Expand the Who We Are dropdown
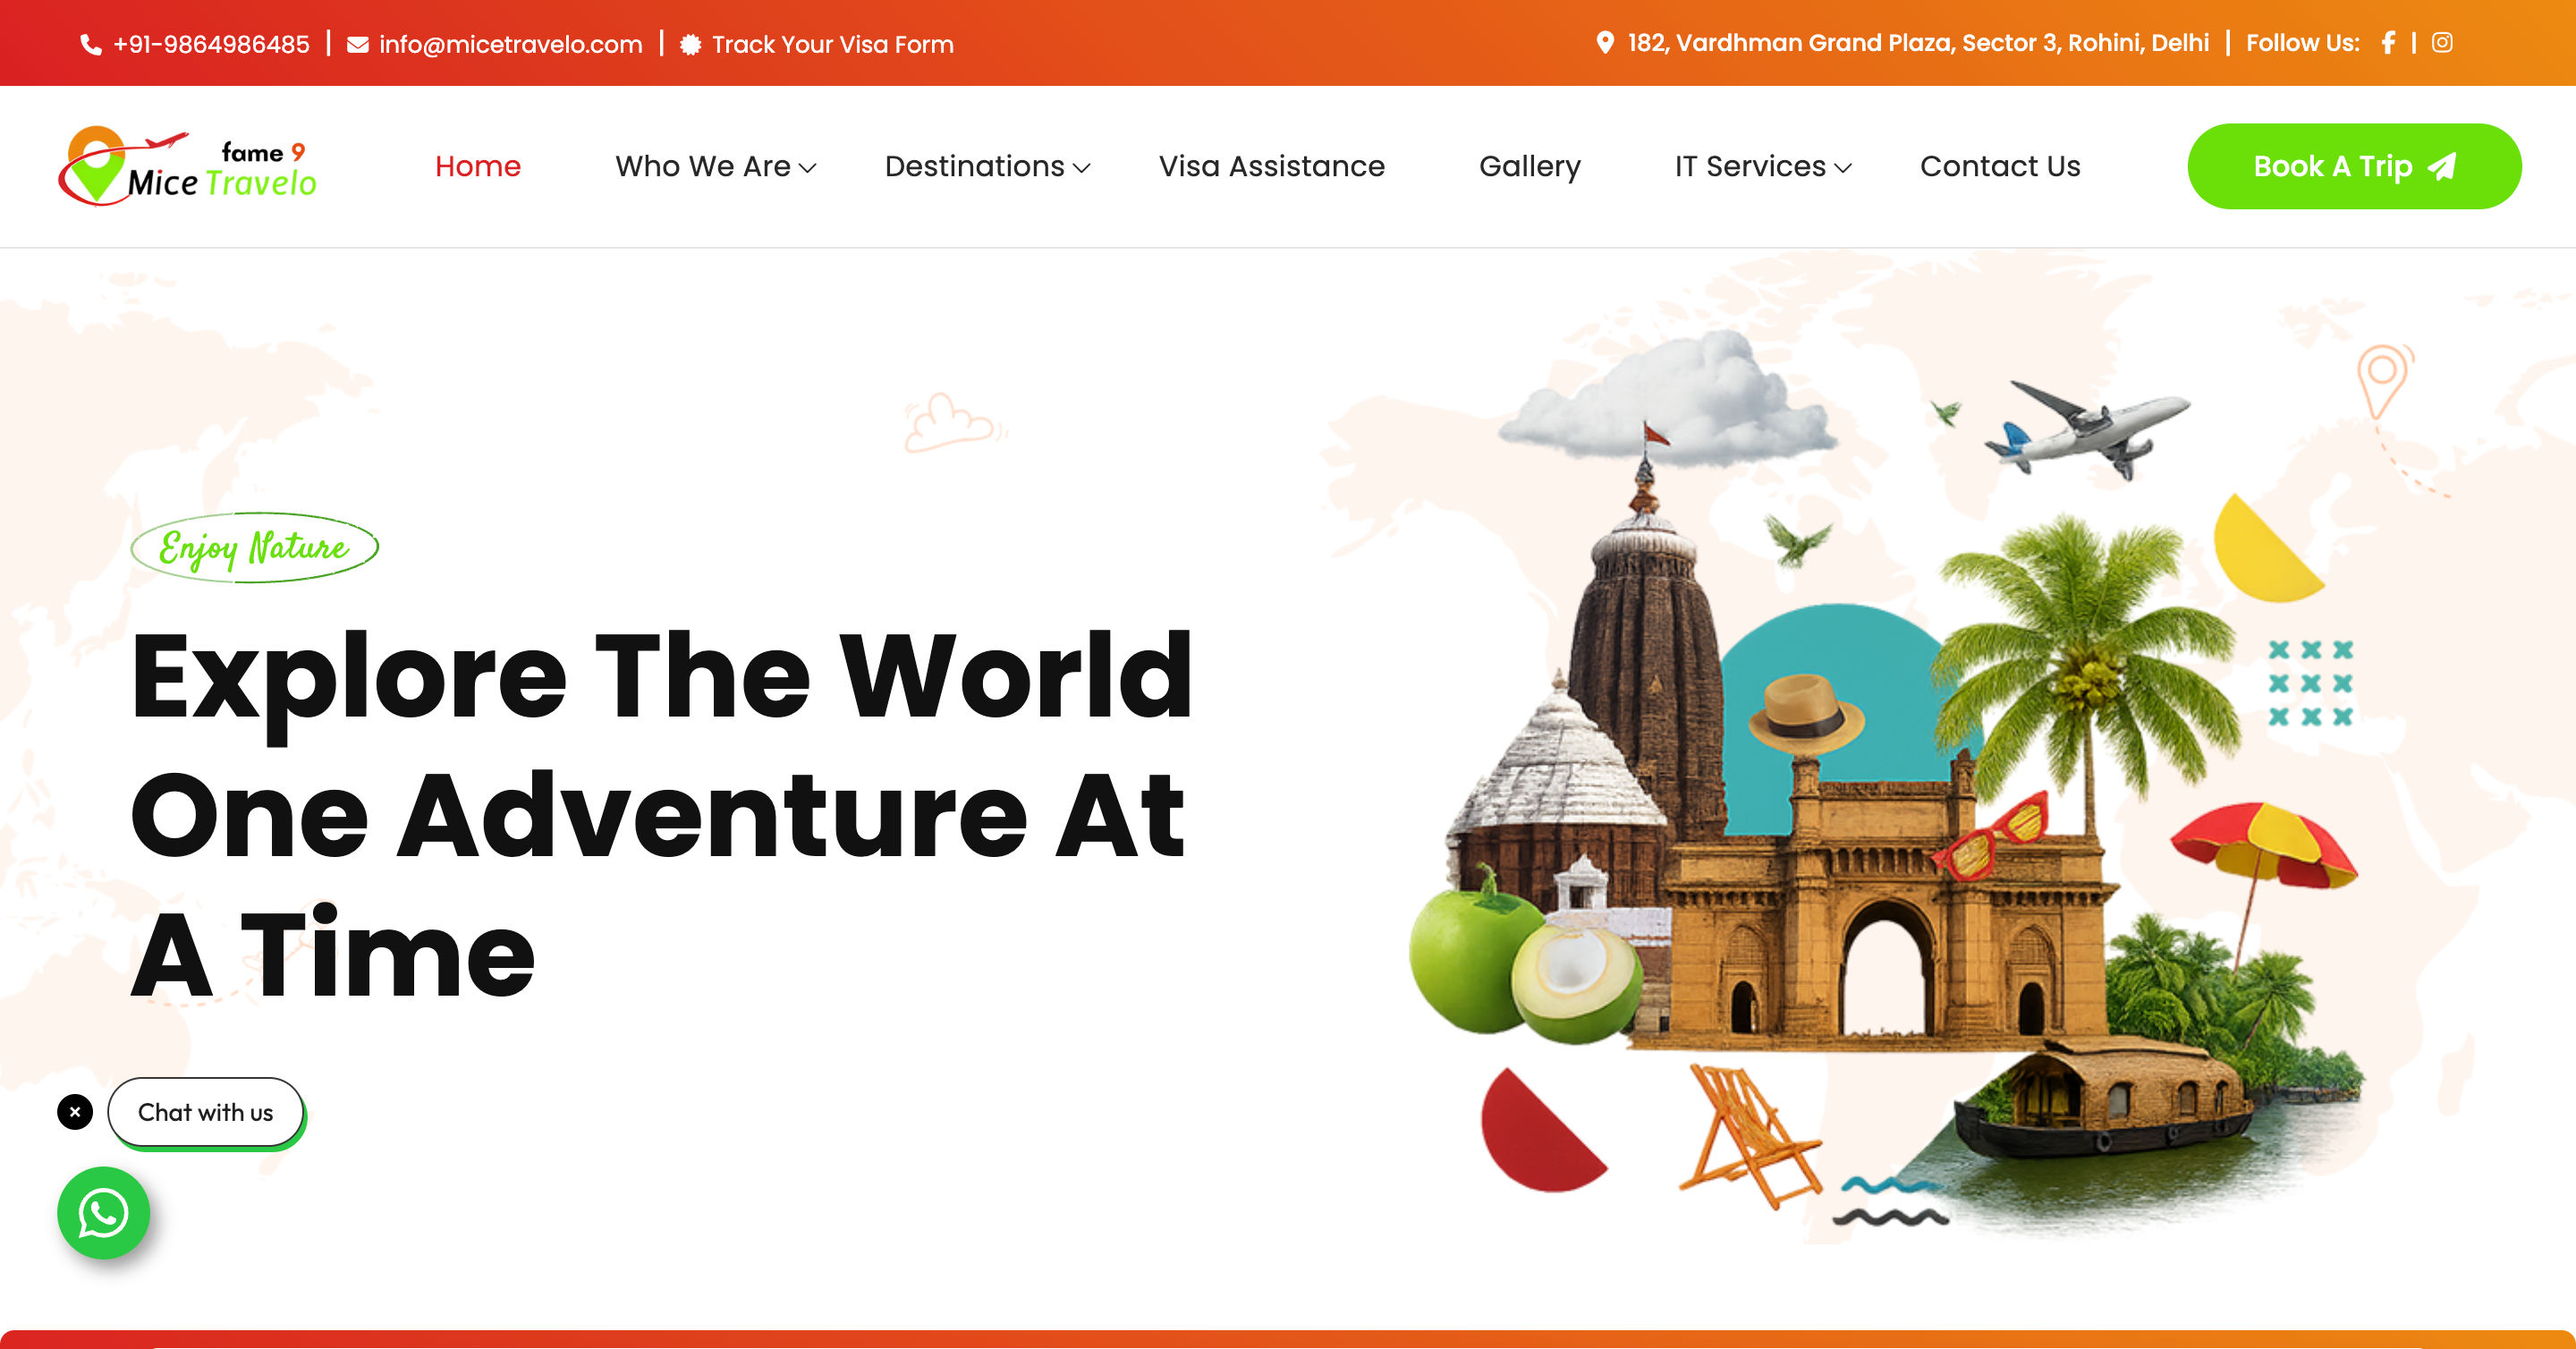The image size is (2576, 1349). coord(716,166)
